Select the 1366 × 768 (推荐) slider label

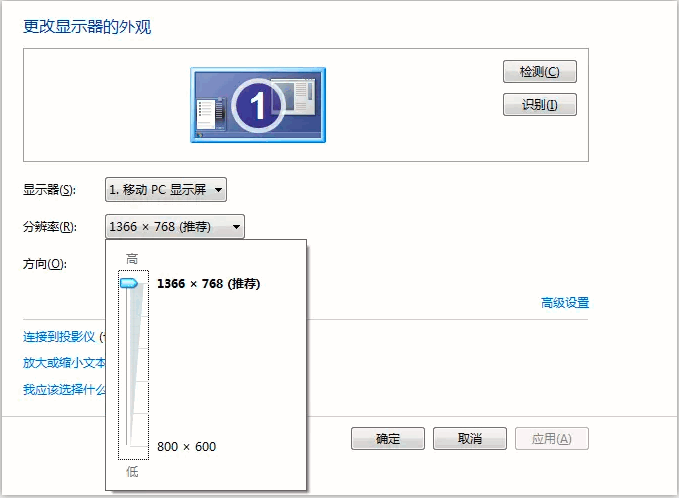point(209,284)
